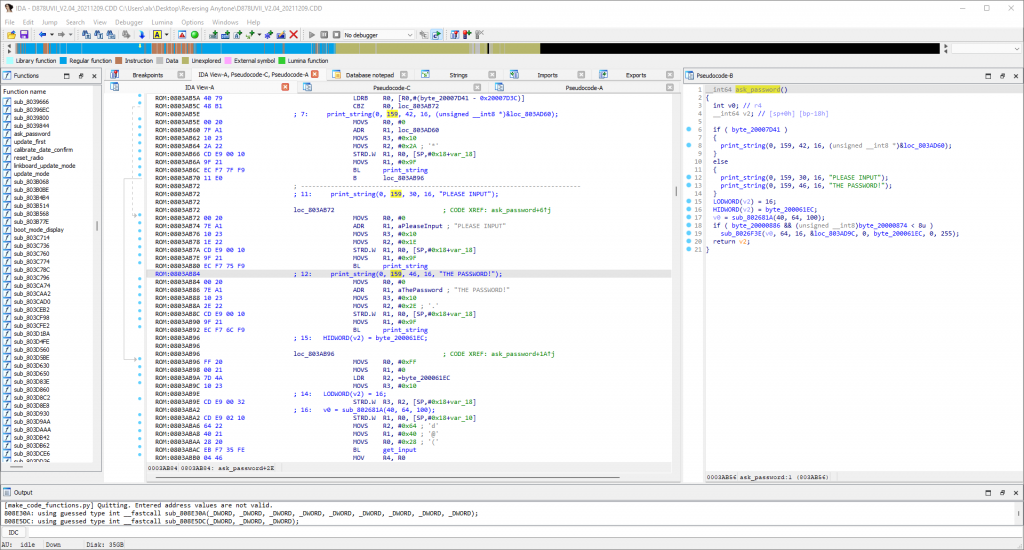Click the green circle toolbar icon
Screen dimensions: 1024x550
(x=195, y=34)
